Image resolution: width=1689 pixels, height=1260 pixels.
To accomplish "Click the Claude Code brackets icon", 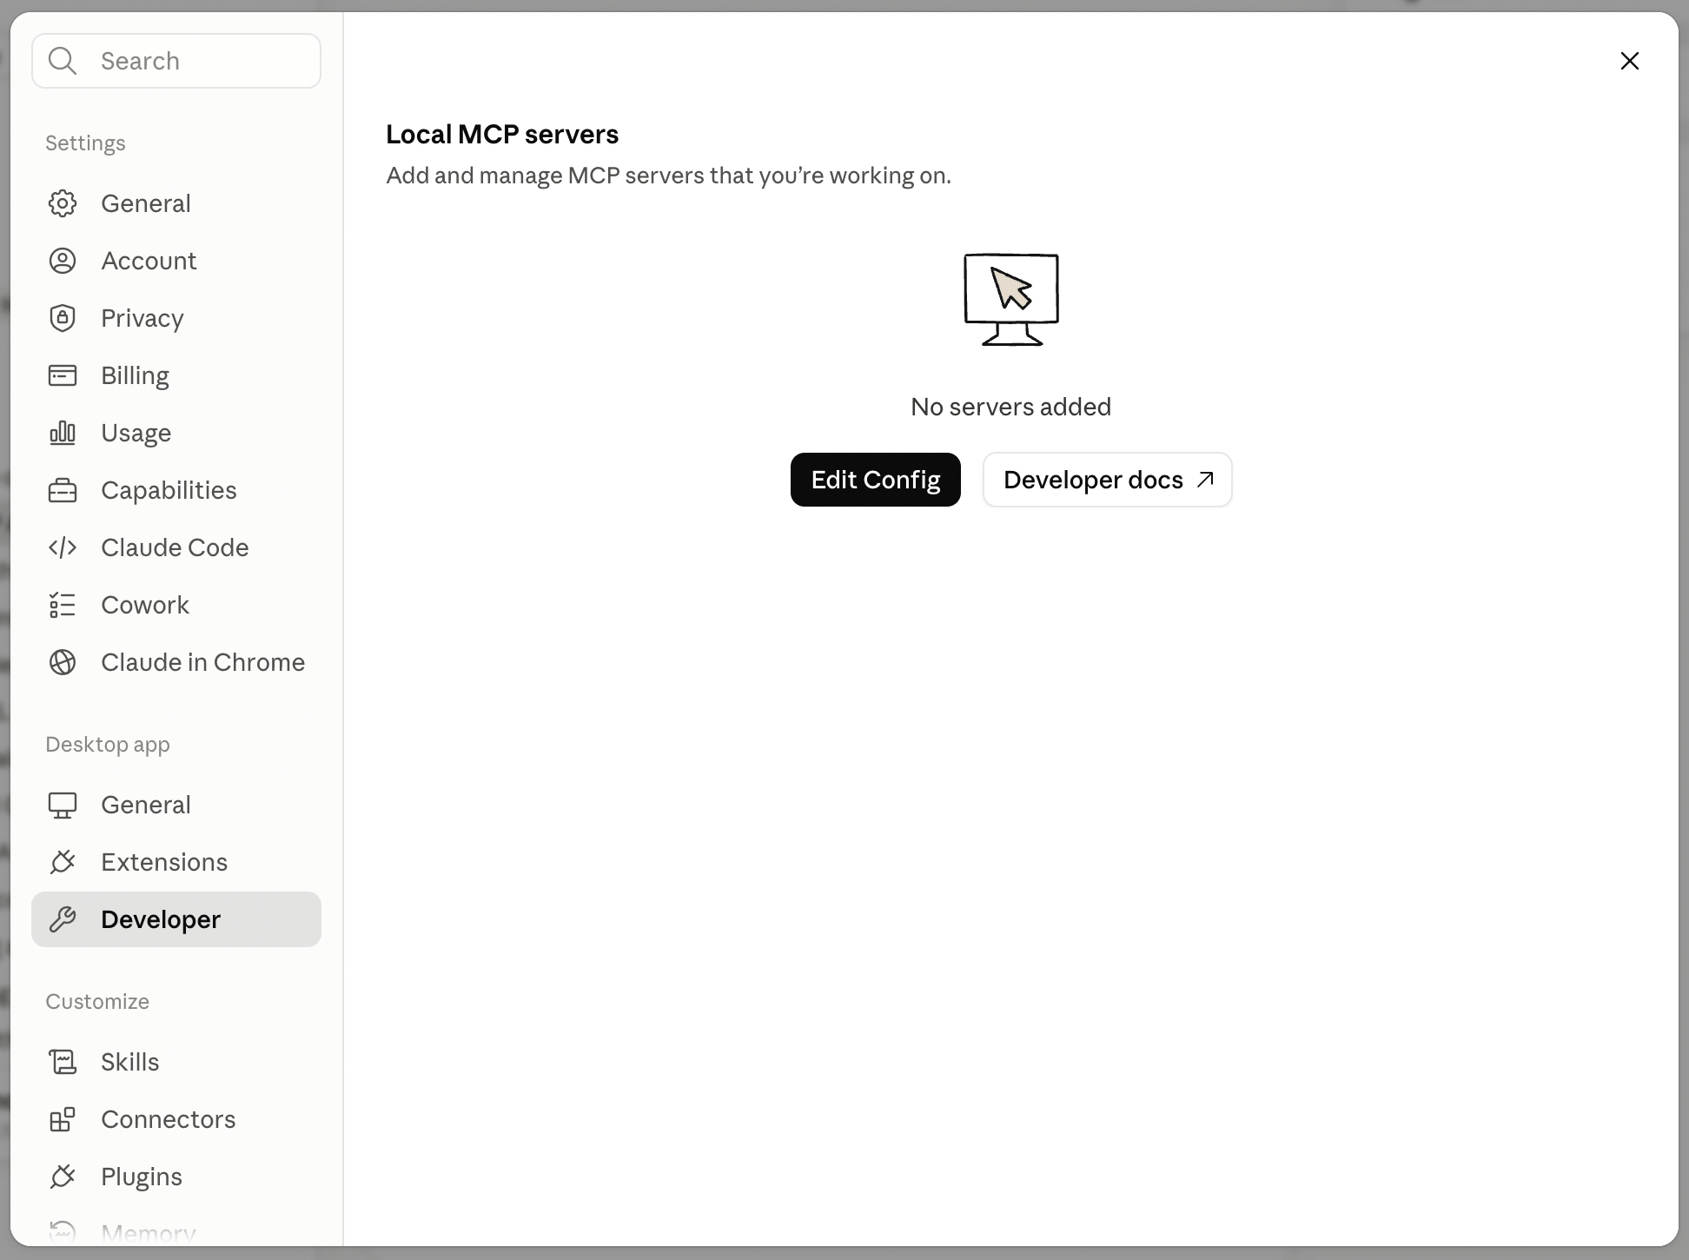I will (x=62, y=547).
